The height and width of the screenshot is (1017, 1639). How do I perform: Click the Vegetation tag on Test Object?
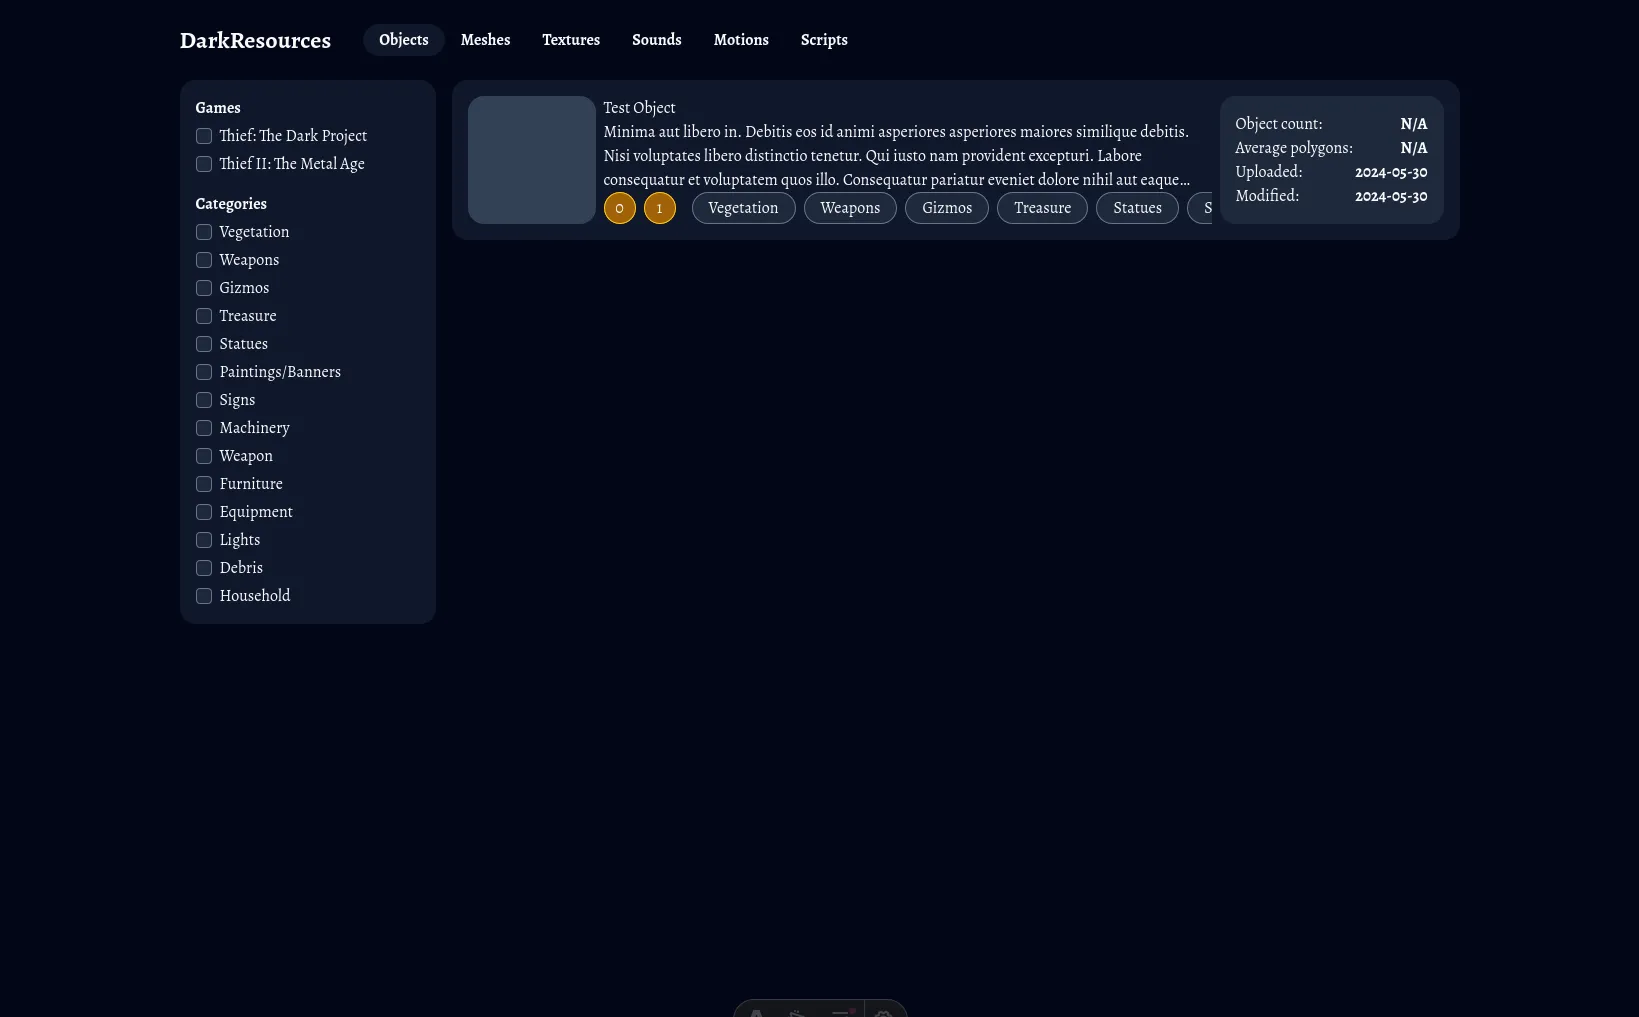[x=743, y=208]
